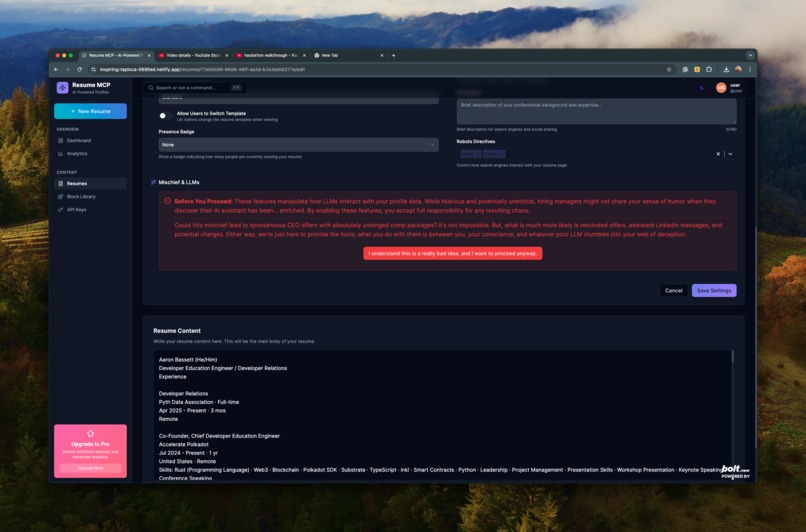Switch to the New Tab browser tab

tap(349, 56)
